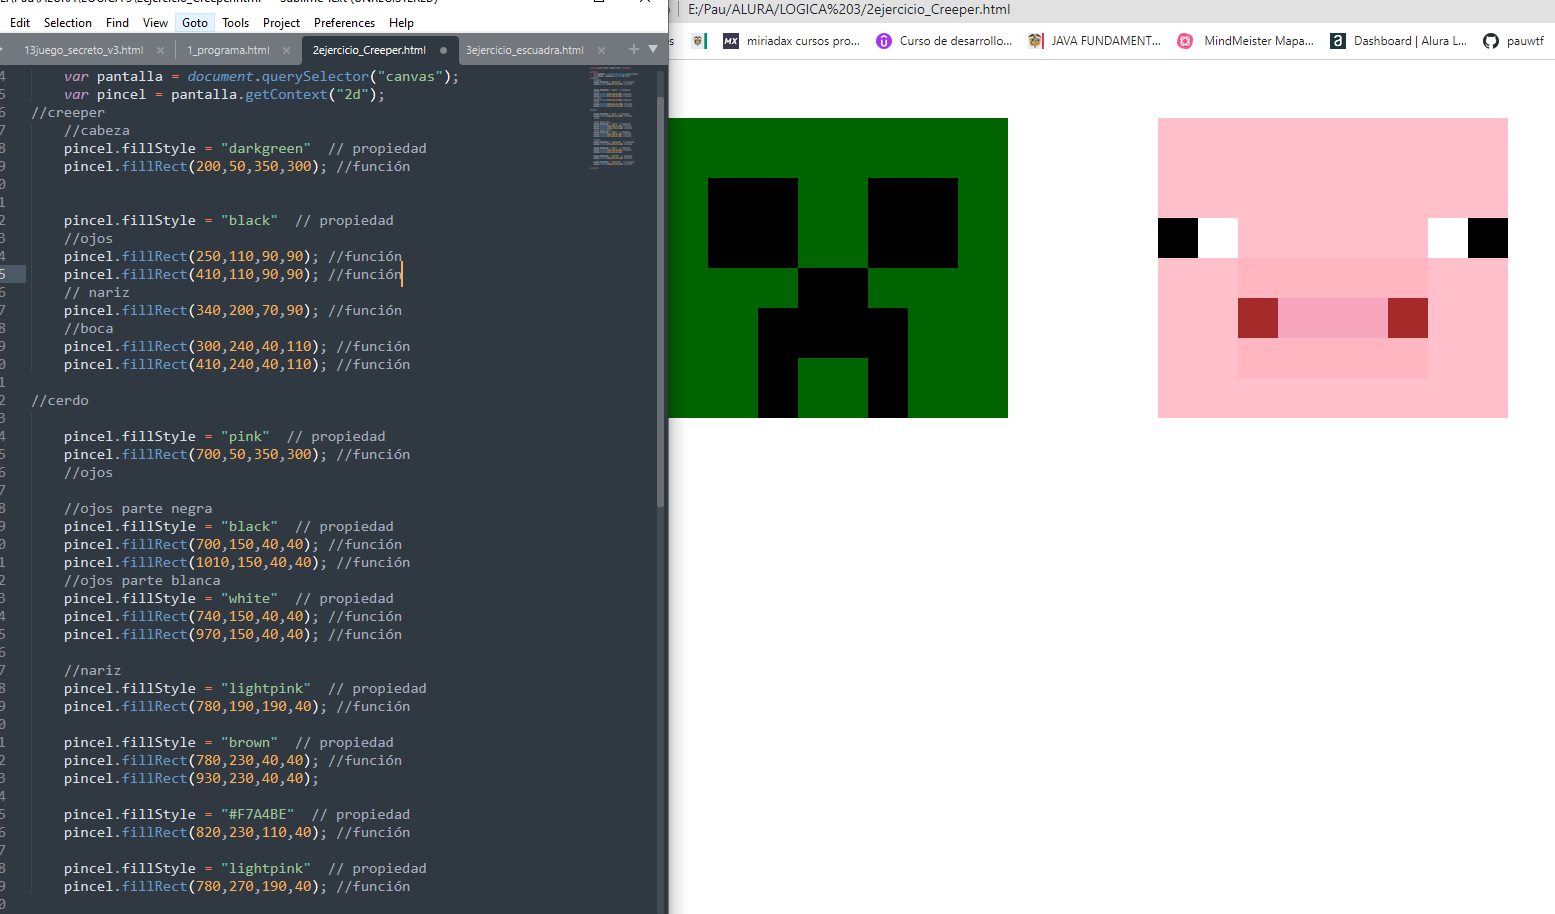Click the //creeper comment line
Image resolution: width=1555 pixels, height=914 pixels.
(x=68, y=112)
